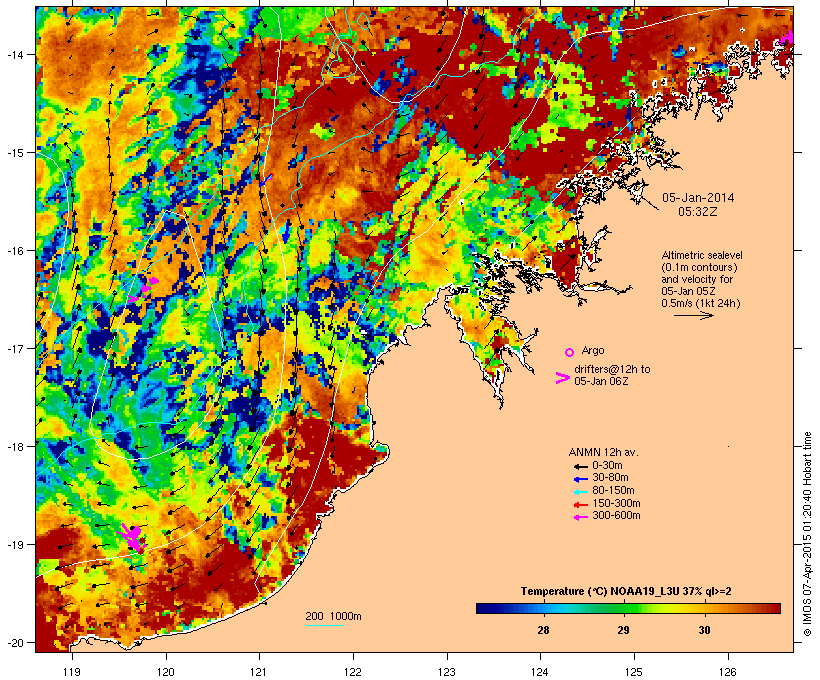Click the '0.5m/s (1kt 24h)' text
The height and width of the screenshot is (680, 820).
pyautogui.click(x=701, y=303)
